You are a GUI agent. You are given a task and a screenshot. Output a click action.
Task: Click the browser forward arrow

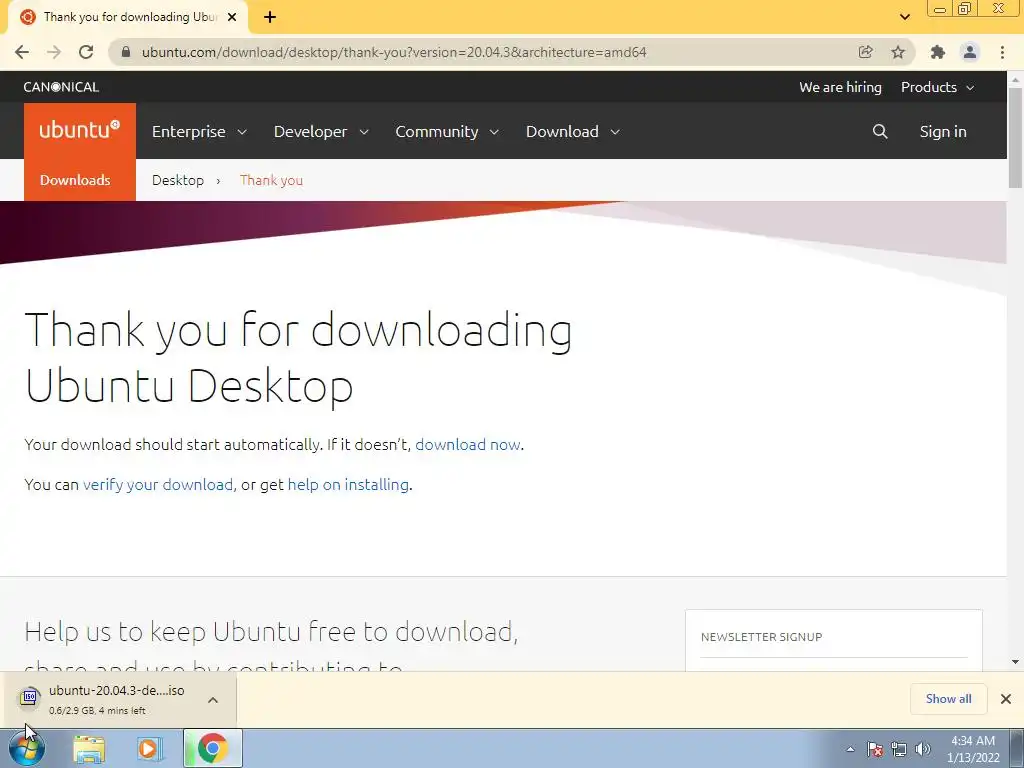point(54,52)
